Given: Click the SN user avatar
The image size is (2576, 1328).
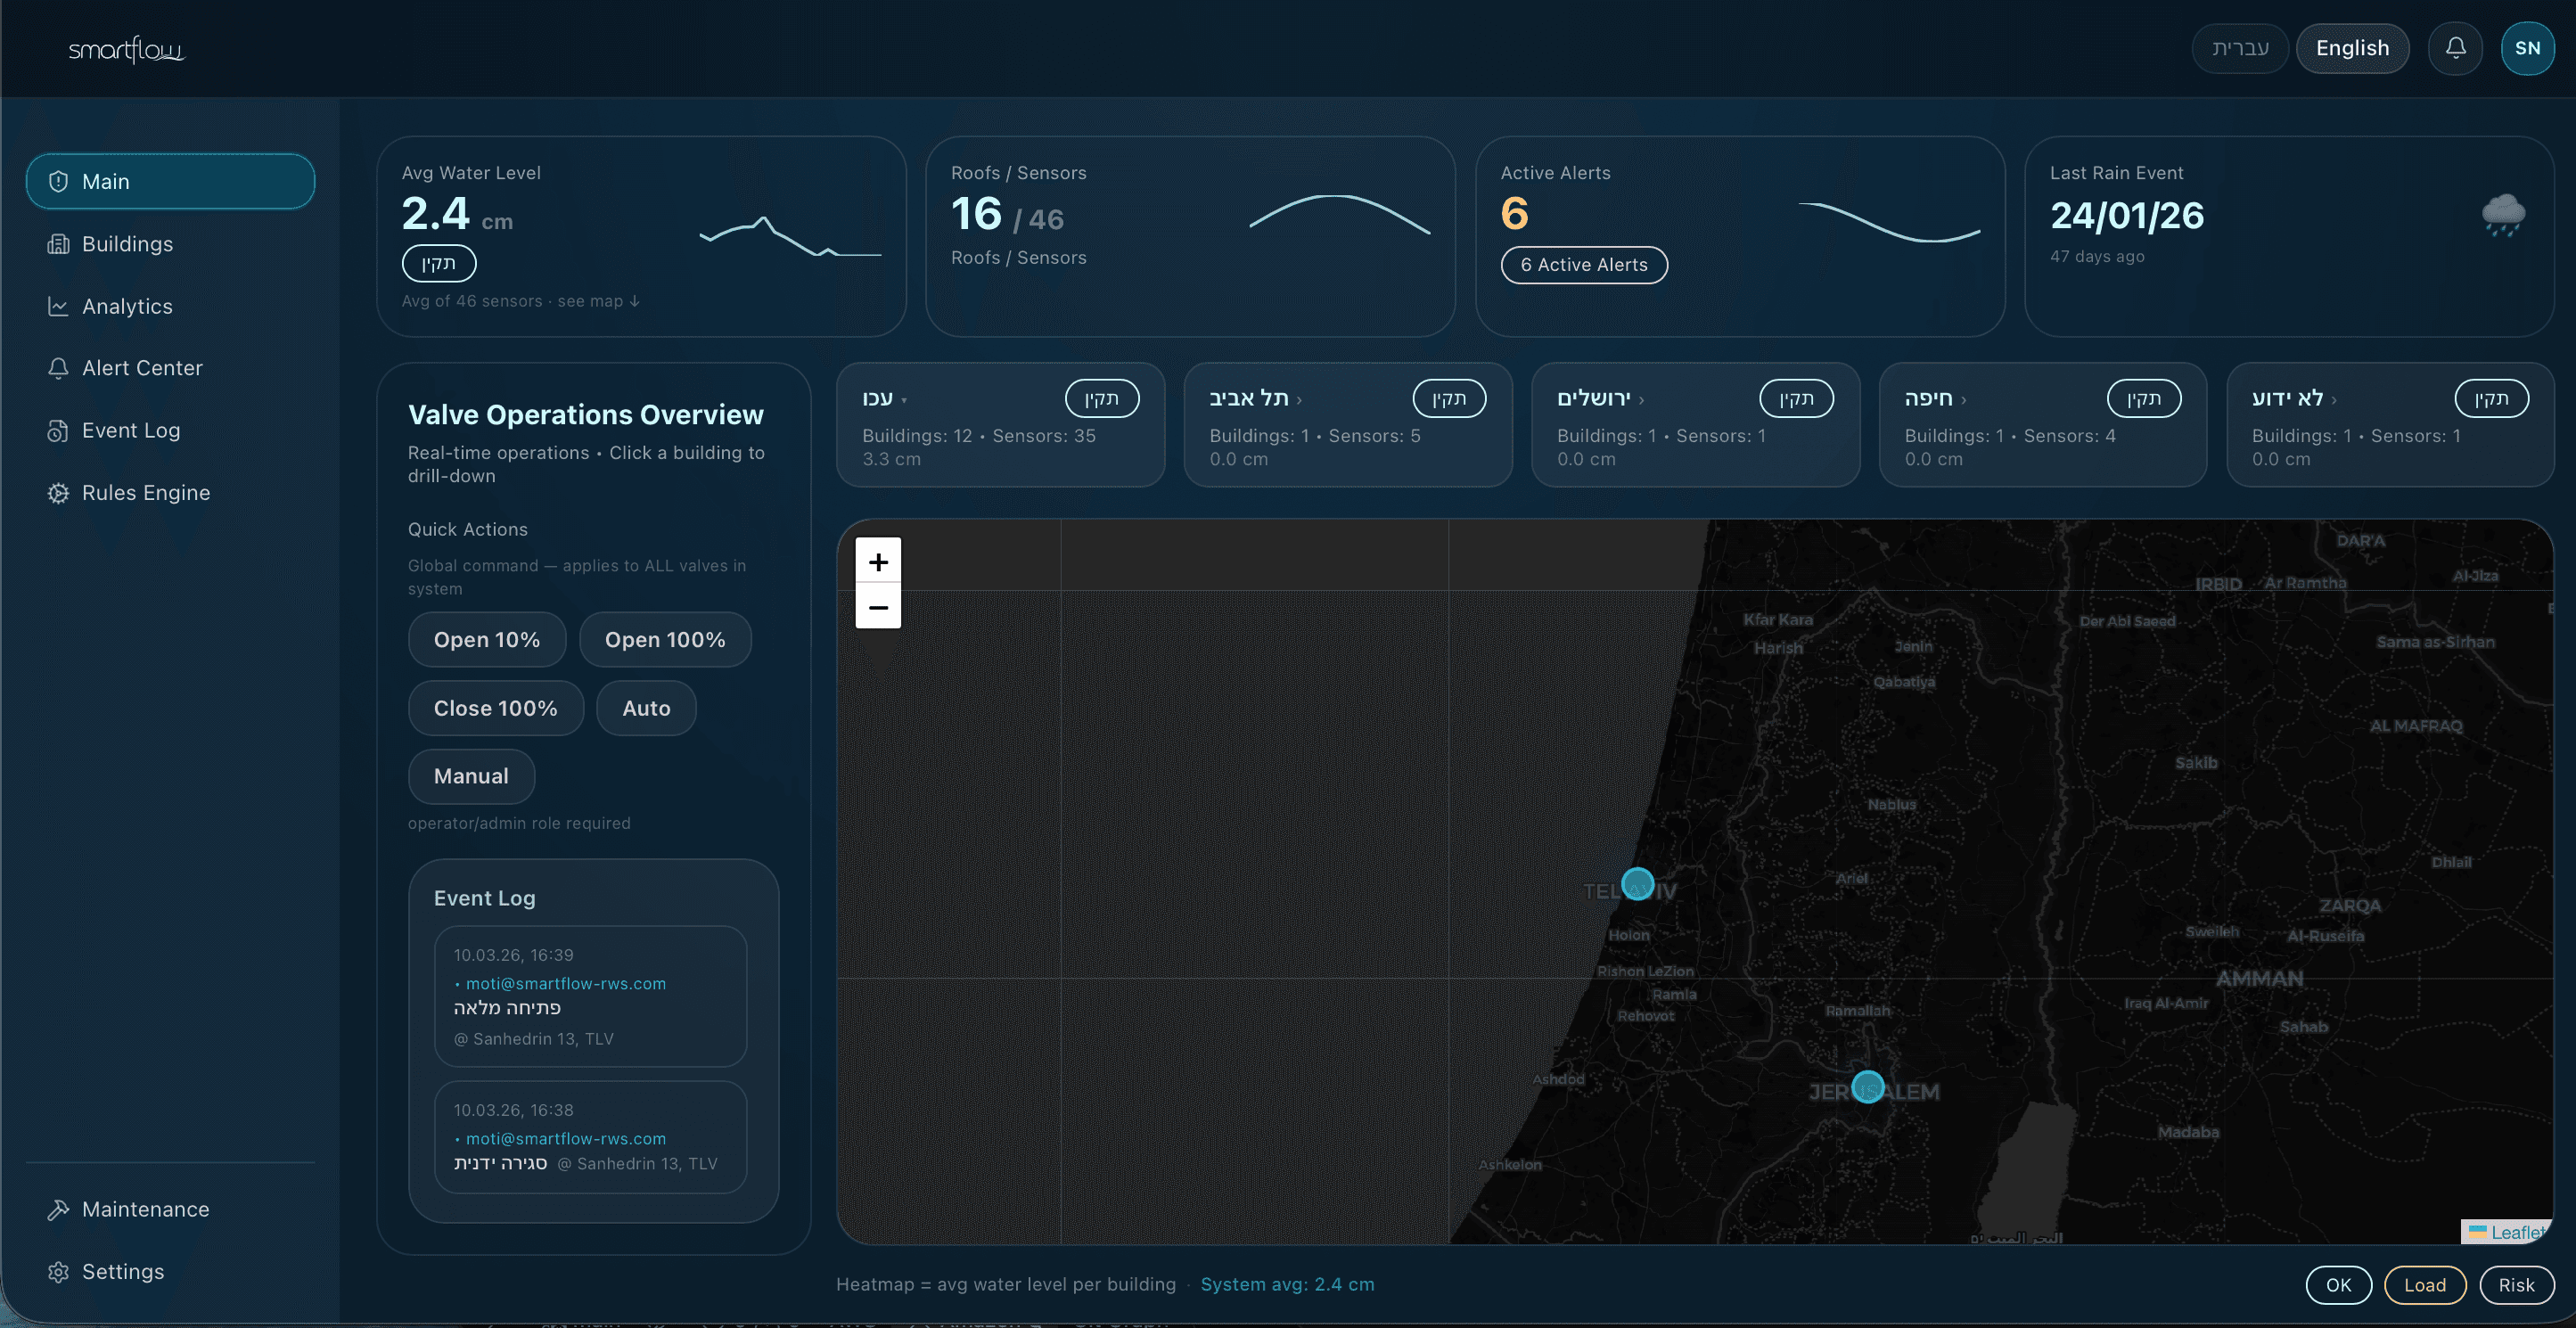Looking at the screenshot, I should point(2528,47).
